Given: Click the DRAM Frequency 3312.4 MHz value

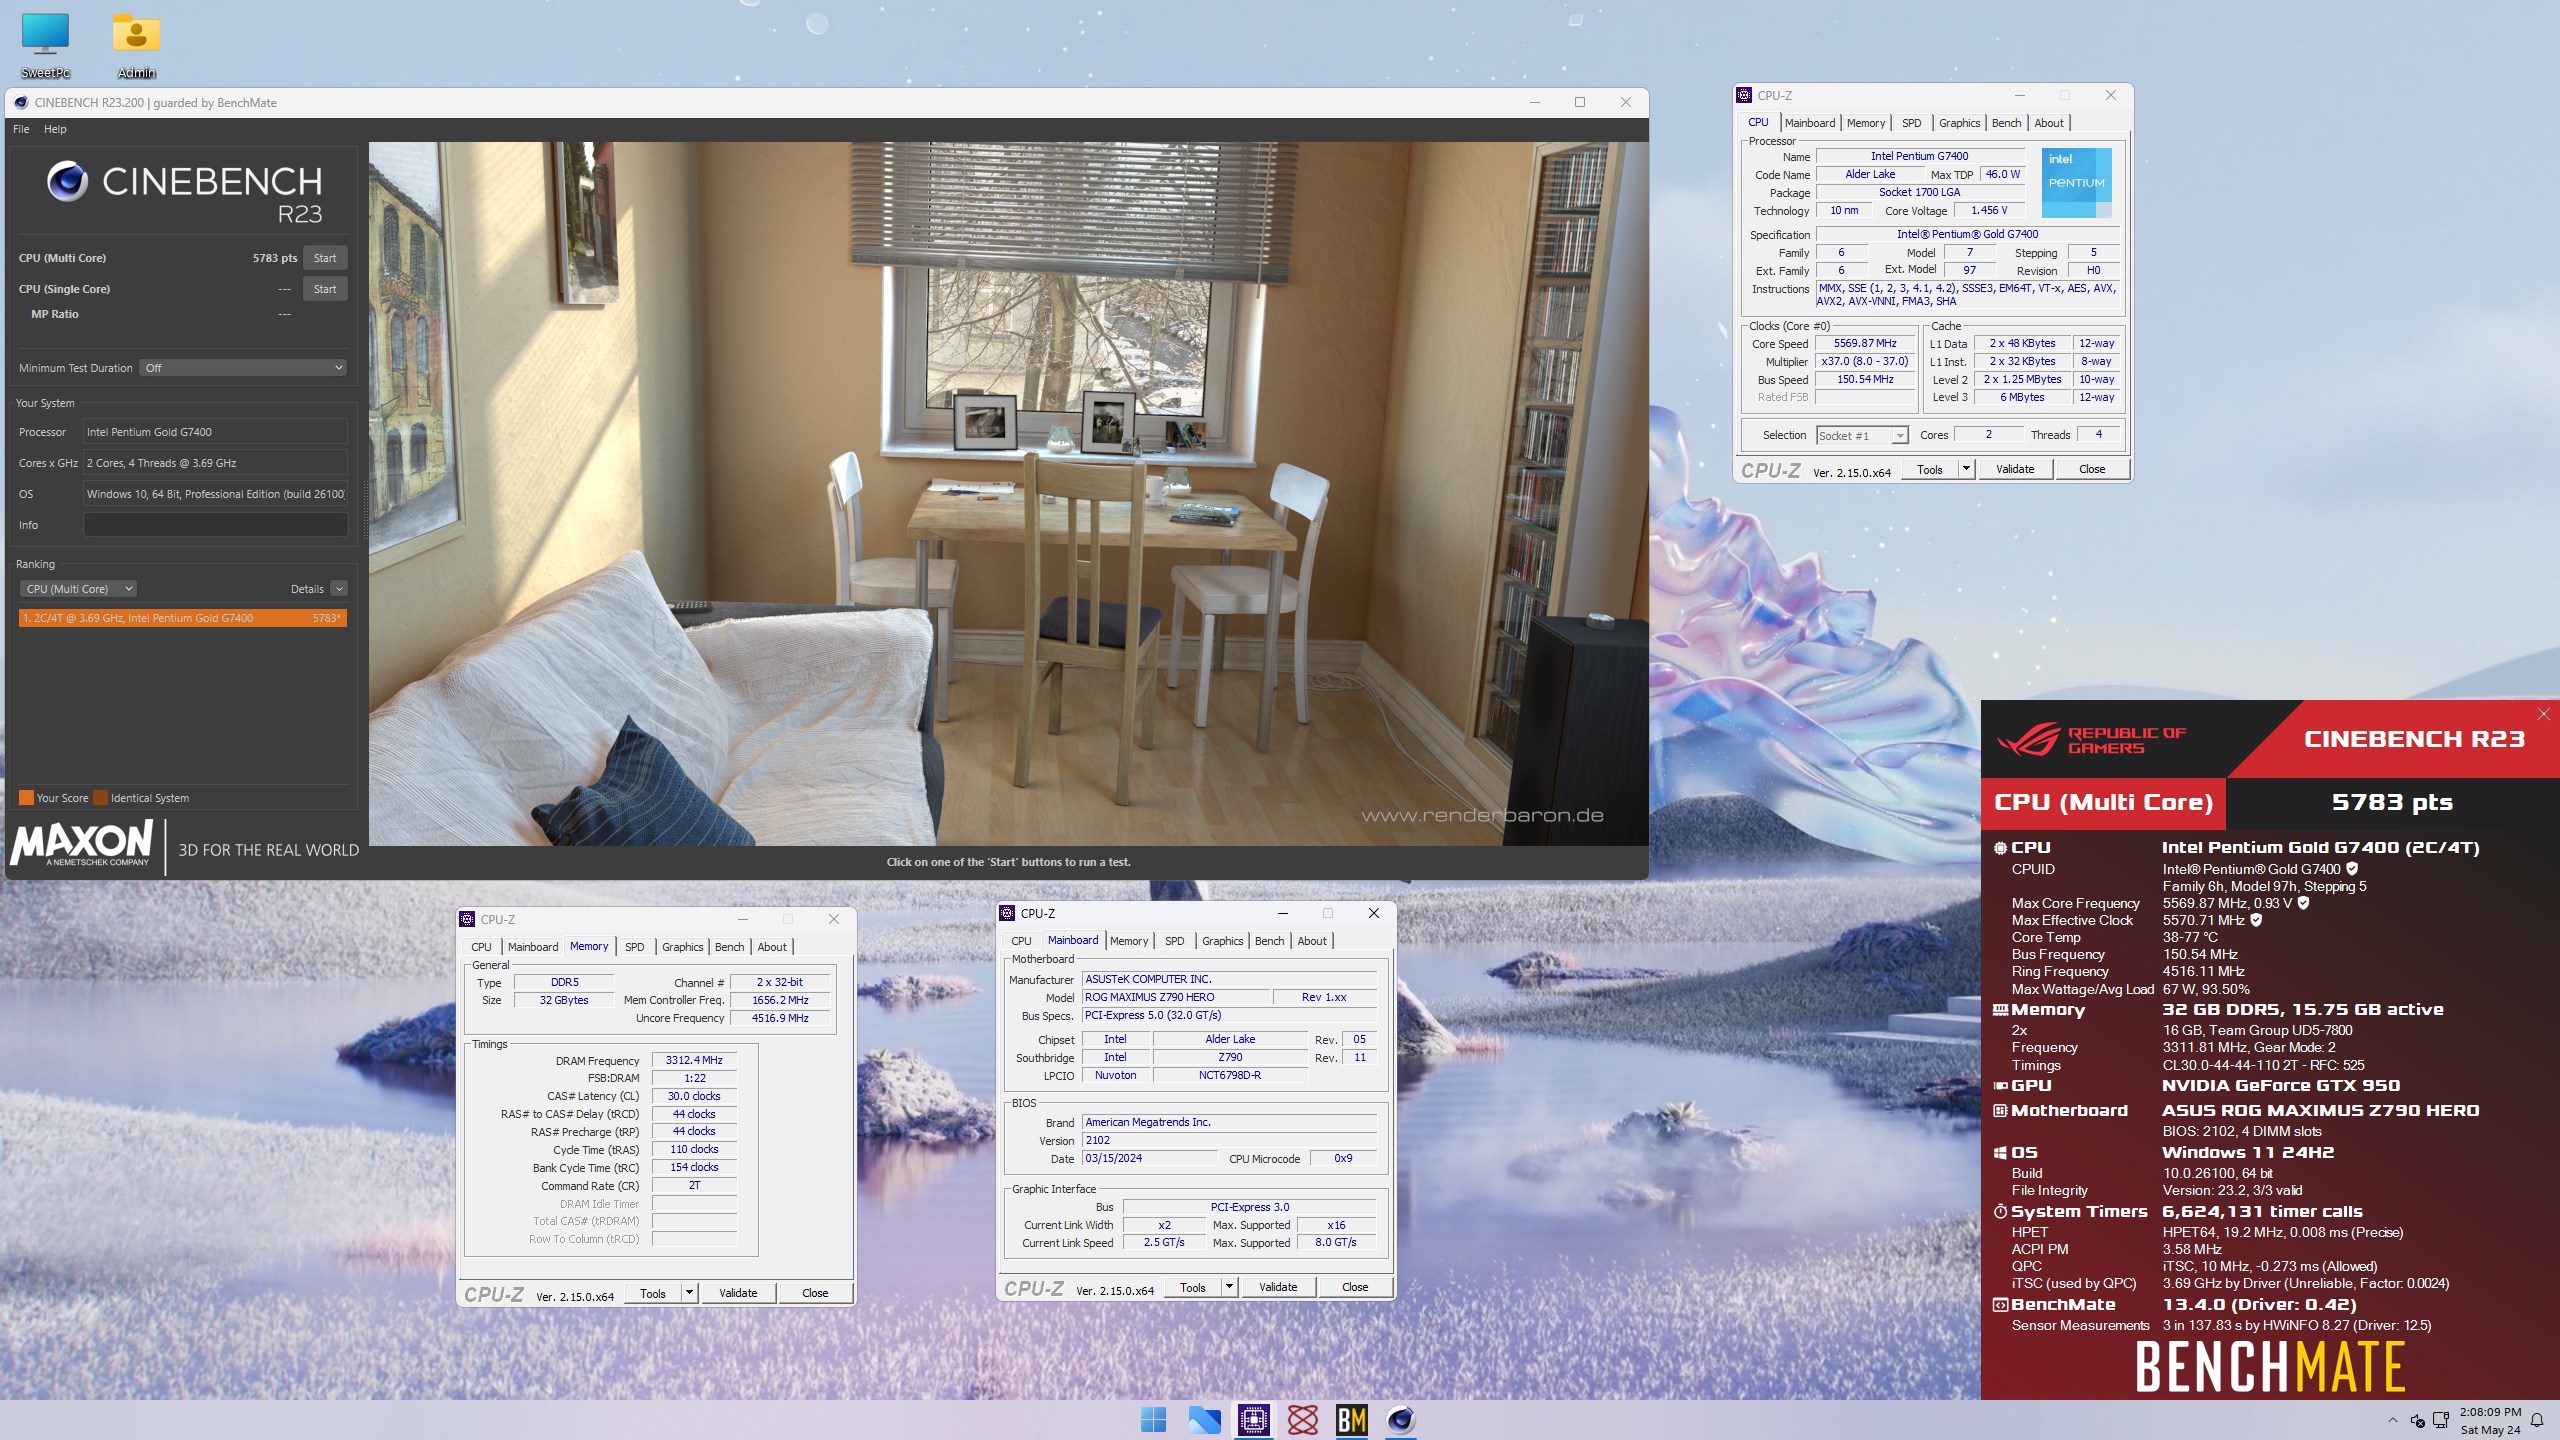Looking at the screenshot, I should click(694, 1060).
